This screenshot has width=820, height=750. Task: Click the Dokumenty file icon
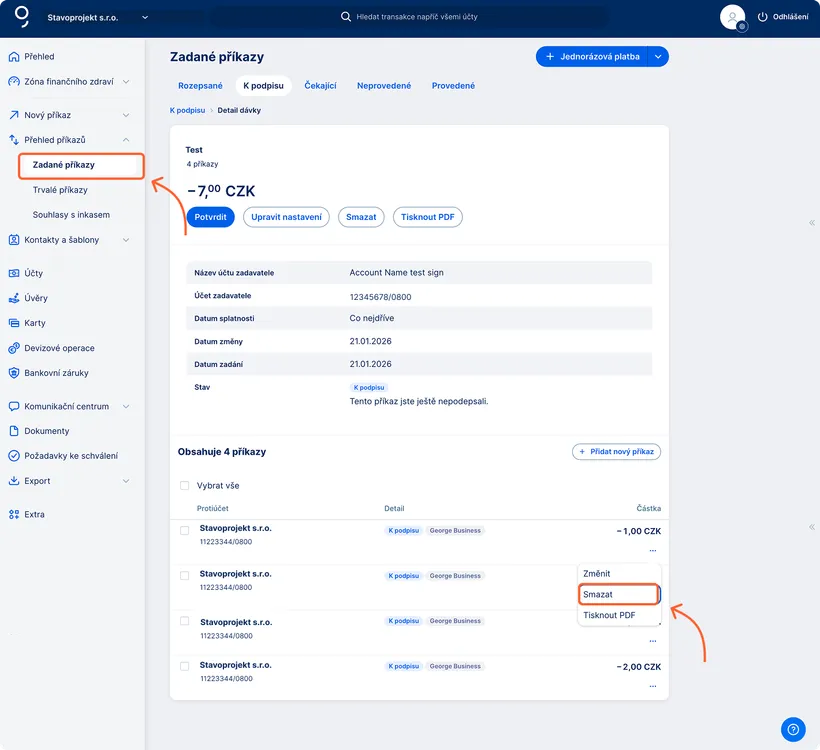point(14,431)
